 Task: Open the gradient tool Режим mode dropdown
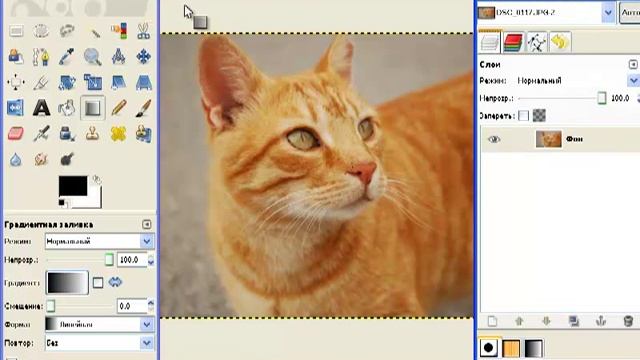pyautogui.click(x=99, y=241)
